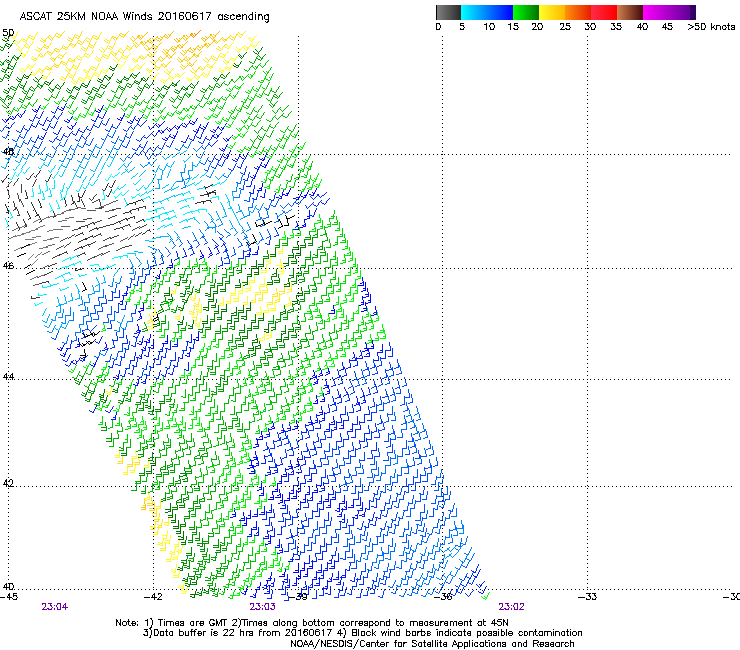Click the latitude label '46'
The height and width of the screenshot is (650, 740).
[8, 266]
